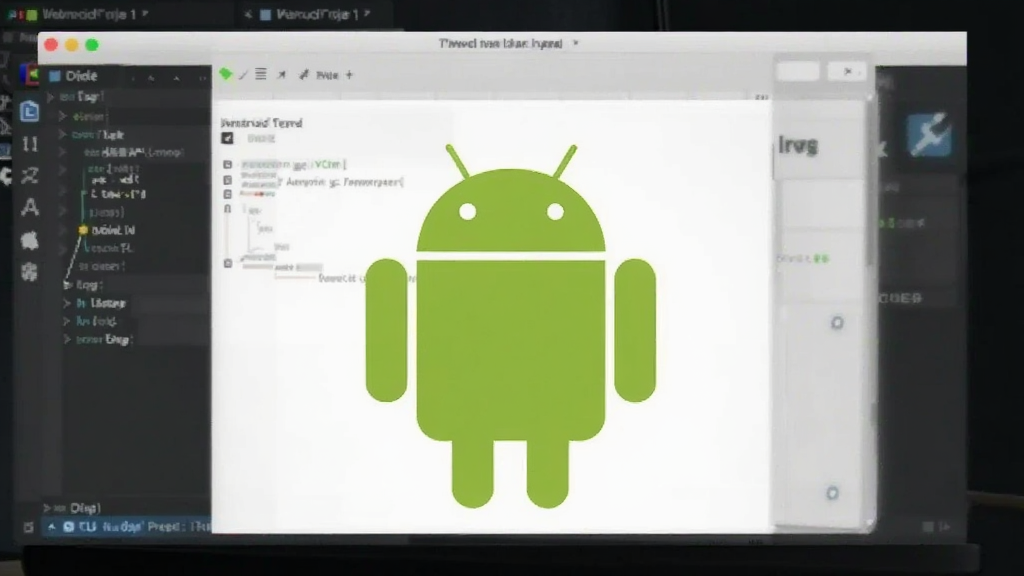
Task: Click the green tag icon in the toolbar
Action: (226, 74)
